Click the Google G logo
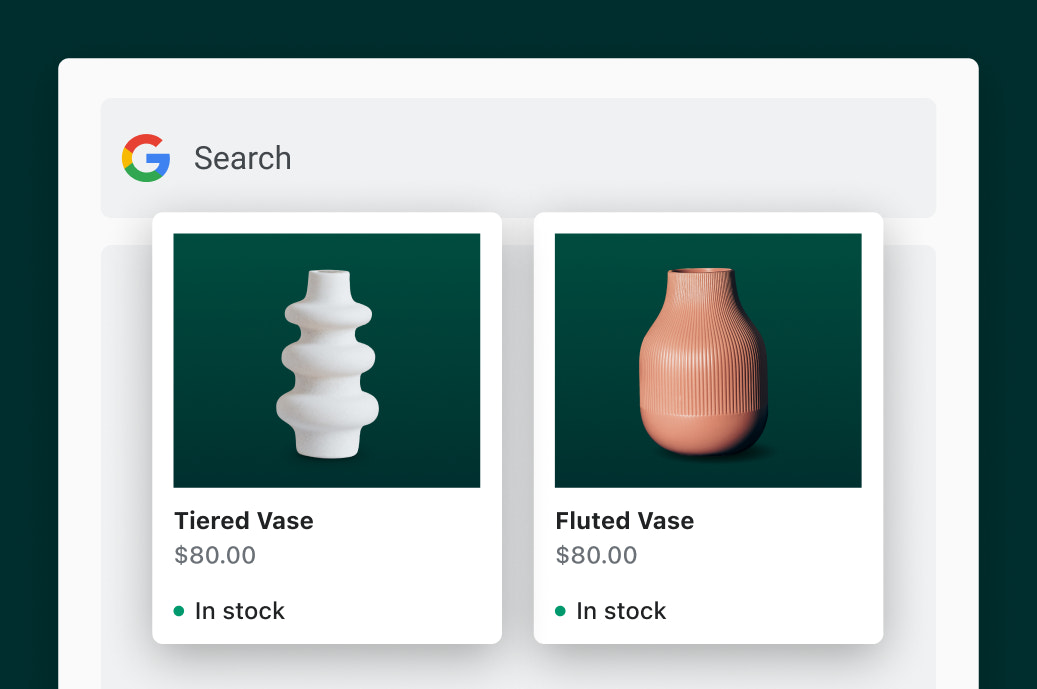The image size is (1037, 689). pyautogui.click(x=146, y=158)
